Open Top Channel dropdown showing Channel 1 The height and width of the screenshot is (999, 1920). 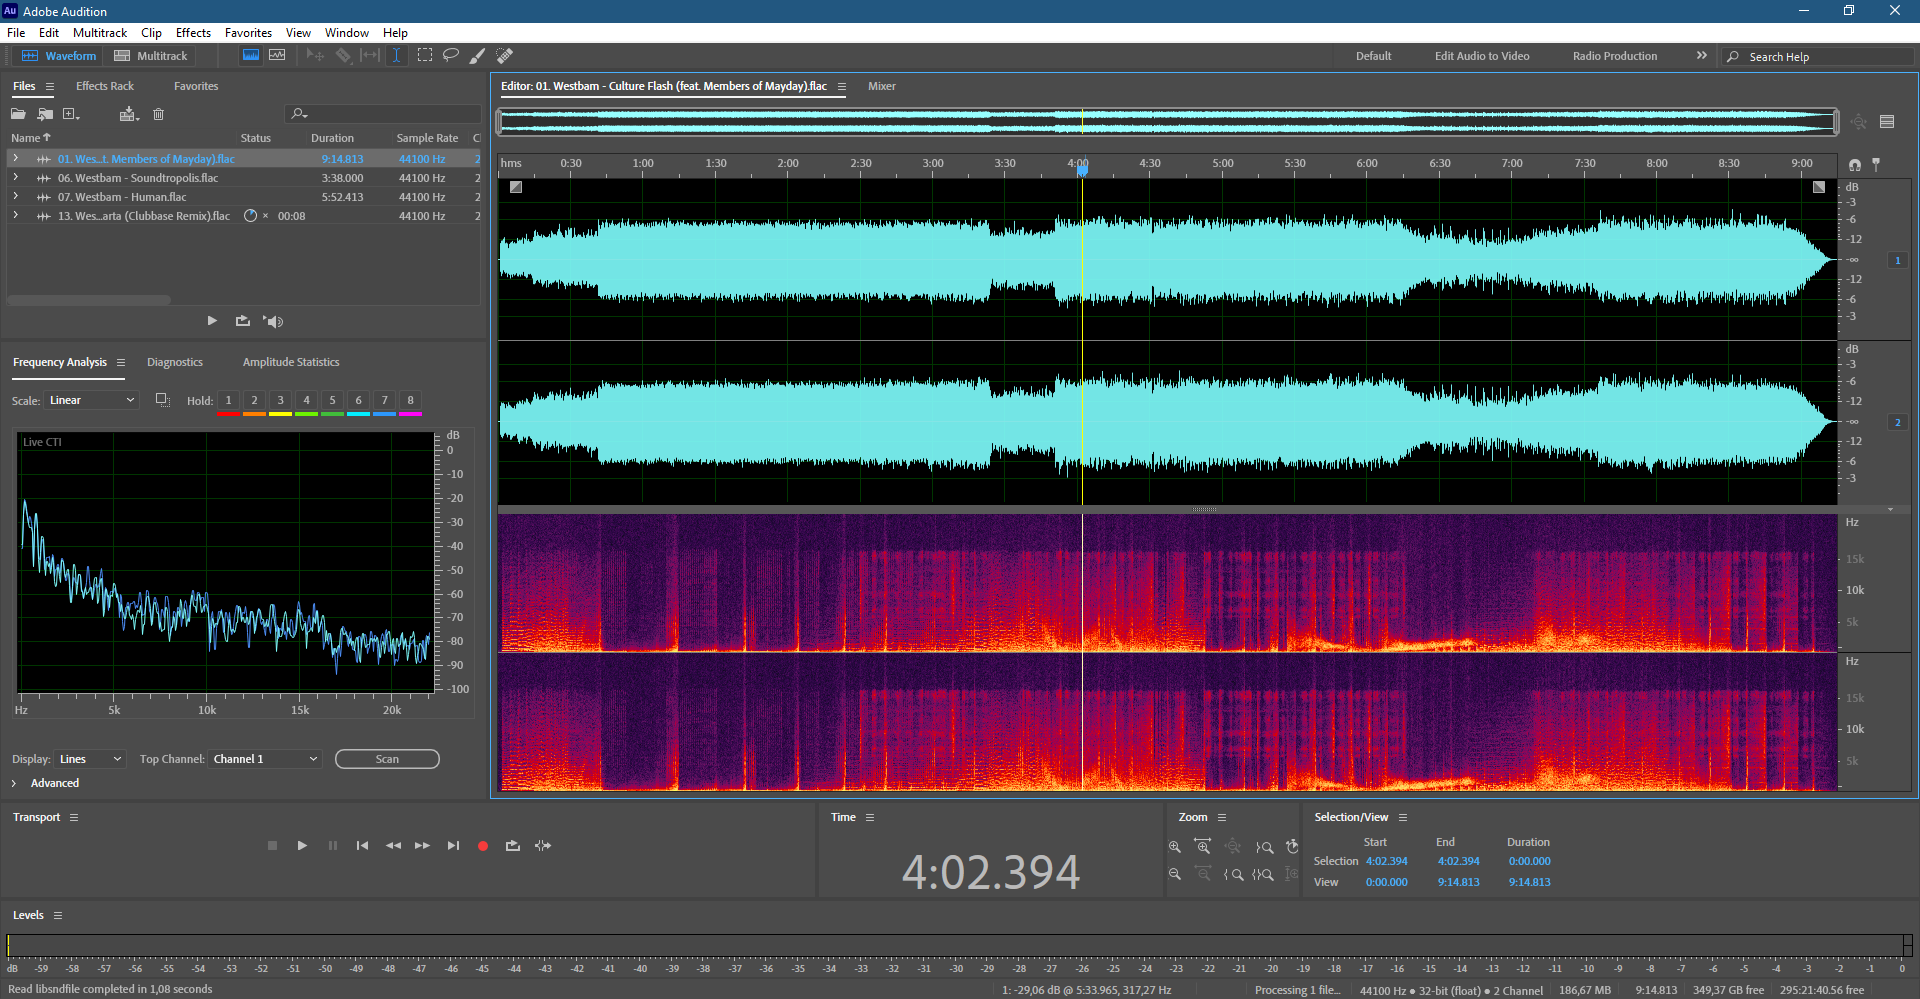click(x=266, y=759)
